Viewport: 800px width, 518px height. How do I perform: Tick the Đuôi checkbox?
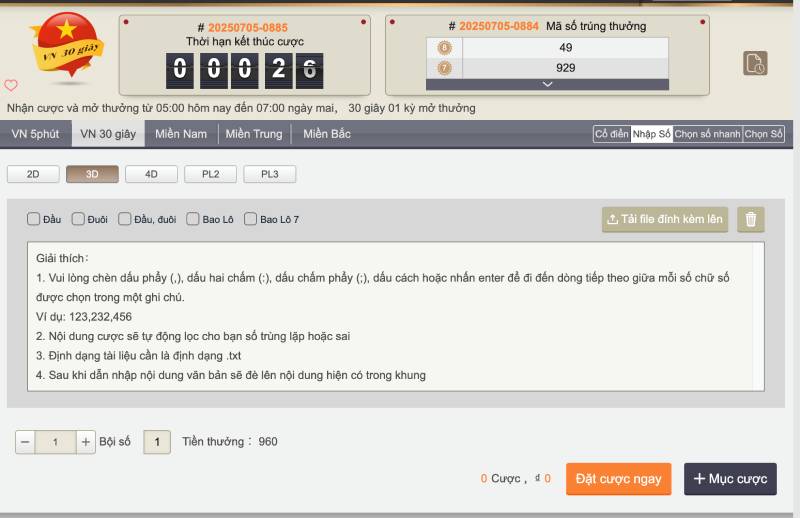click(x=78, y=219)
